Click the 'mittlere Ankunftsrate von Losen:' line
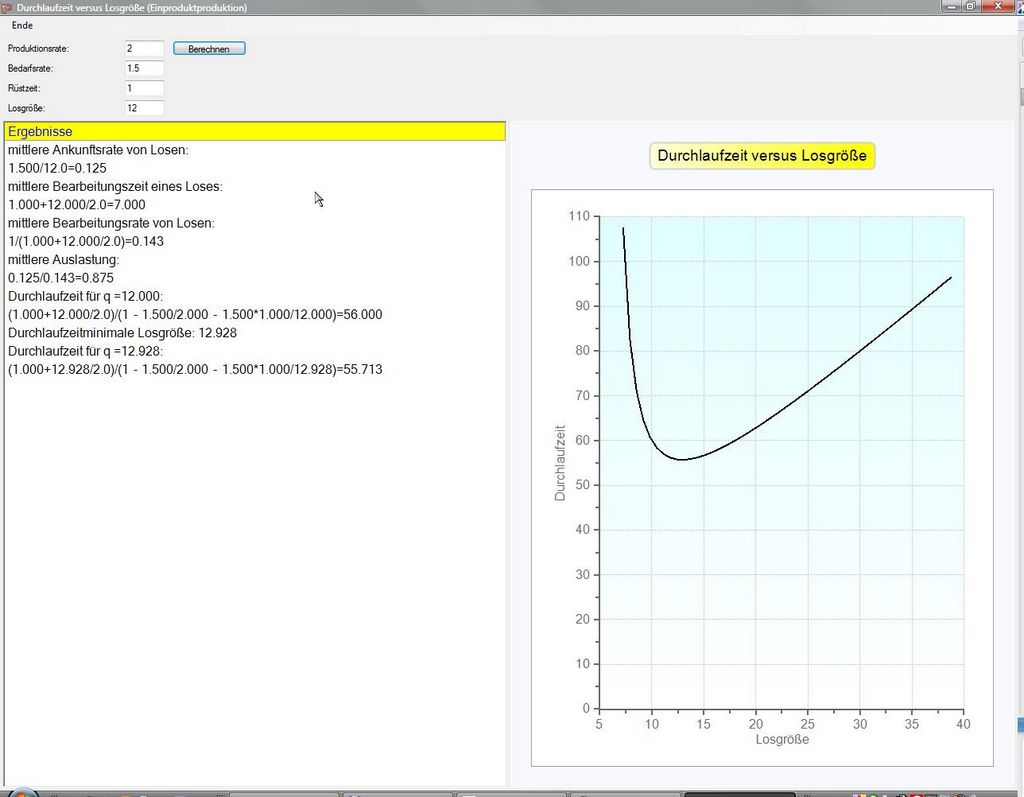The height and width of the screenshot is (797, 1024). [98, 150]
